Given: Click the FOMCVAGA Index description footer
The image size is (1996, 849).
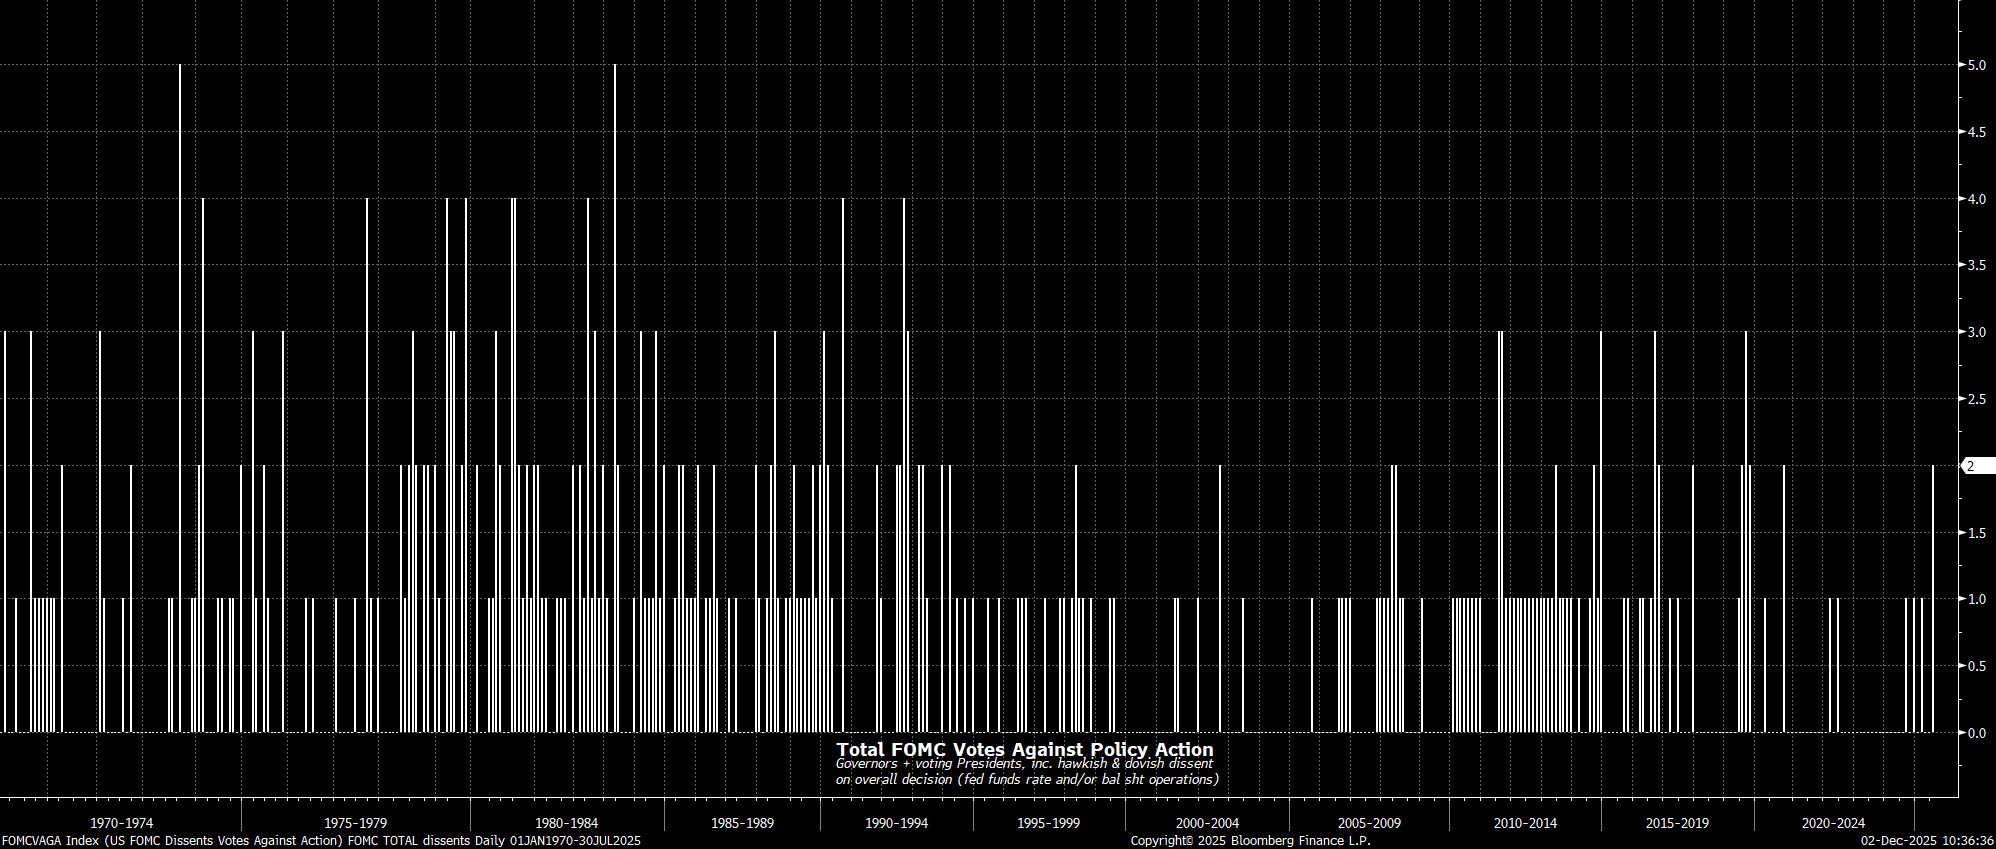Looking at the screenshot, I should pyautogui.click(x=321, y=841).
